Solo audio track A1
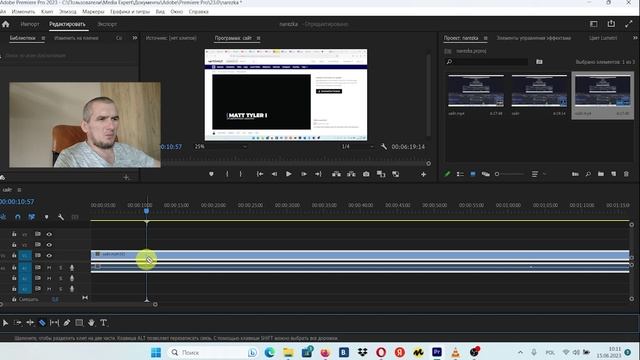640x360 pixels. tap(60, 268)
